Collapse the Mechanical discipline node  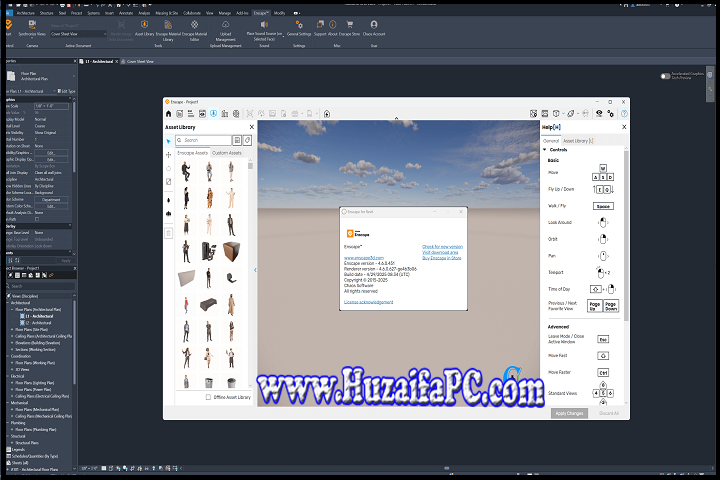coord(8,403)
